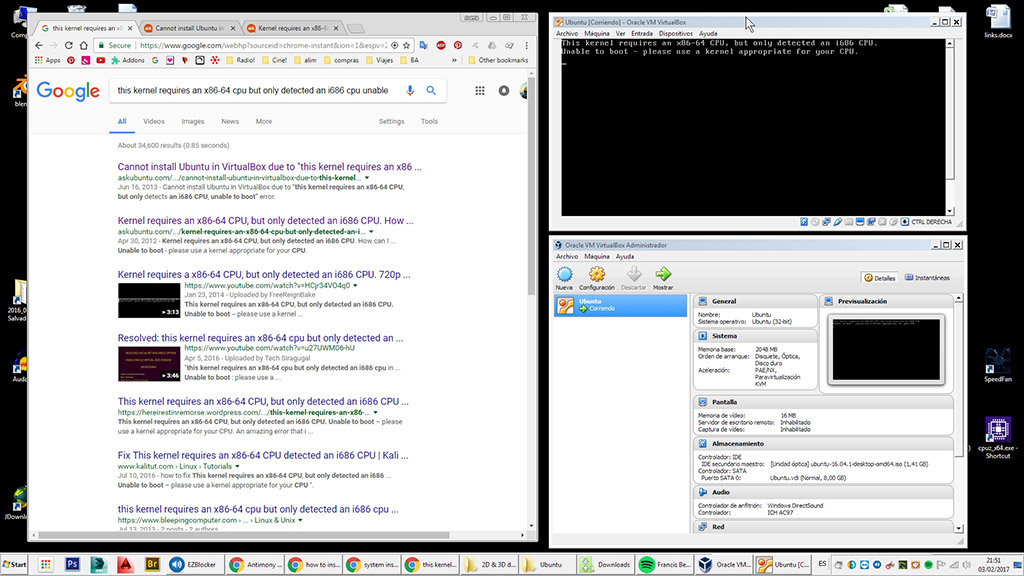This screenshot has height=576, width=1024.
Task: Open the More dropdown in Google search tabs
Action: 264,121
